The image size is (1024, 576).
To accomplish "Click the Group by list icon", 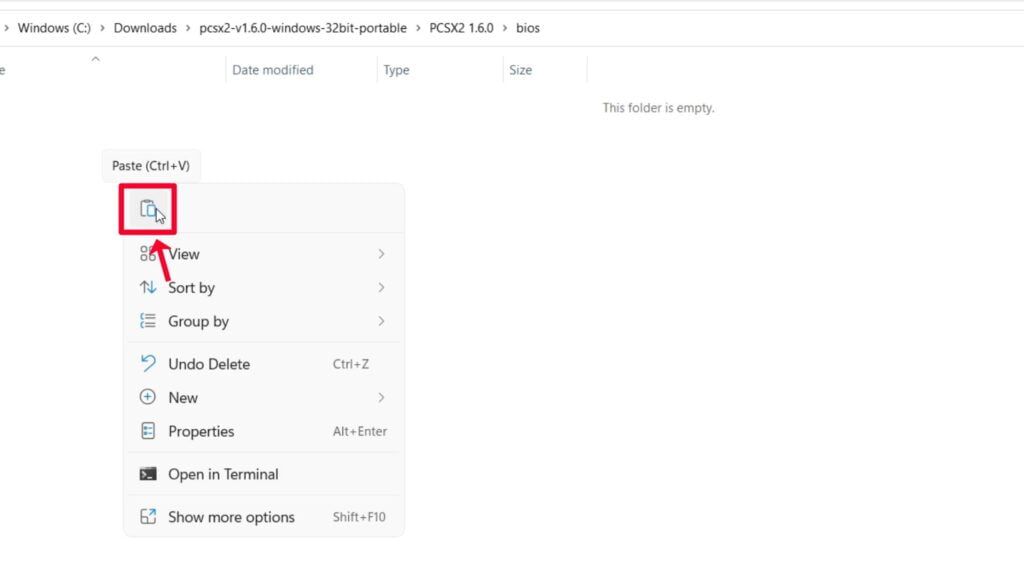I will (148, 321).
